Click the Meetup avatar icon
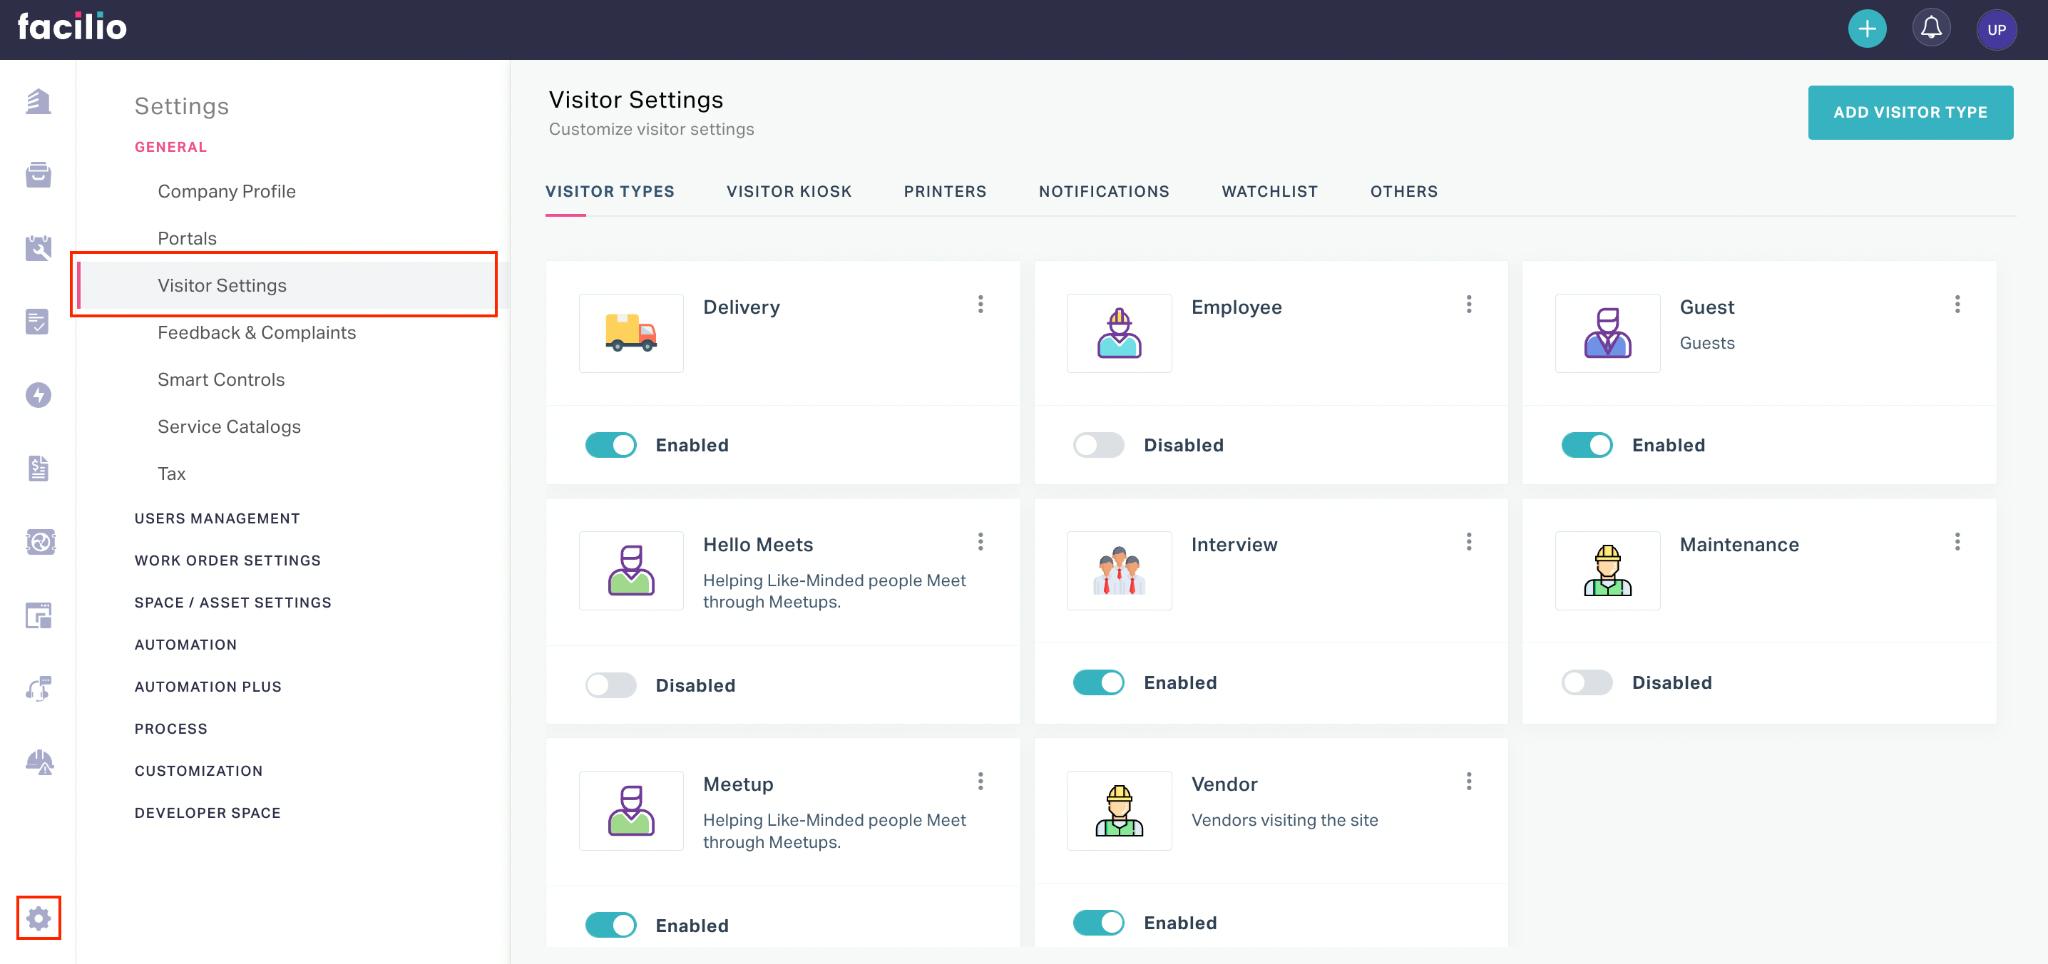This screenshot has height=964, width=2048. pyautogui.click(x=631, y=810)
